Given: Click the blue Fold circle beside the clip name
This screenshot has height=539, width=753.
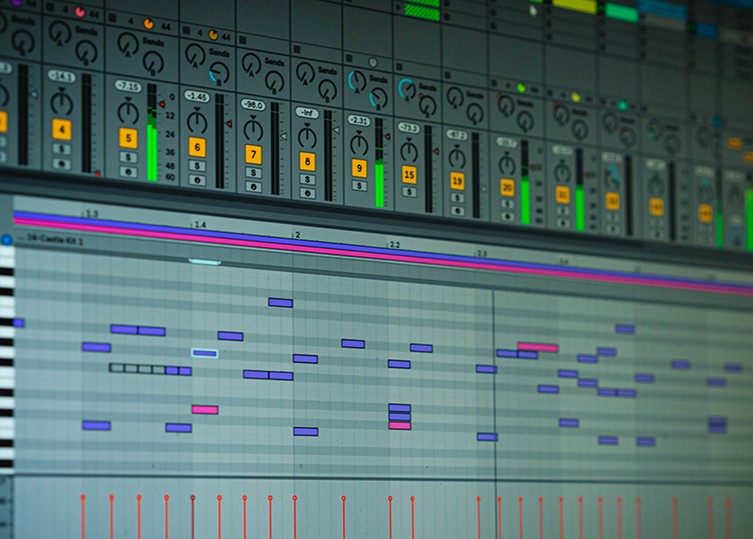Looking at the screenshot, I should click(6, 240).
